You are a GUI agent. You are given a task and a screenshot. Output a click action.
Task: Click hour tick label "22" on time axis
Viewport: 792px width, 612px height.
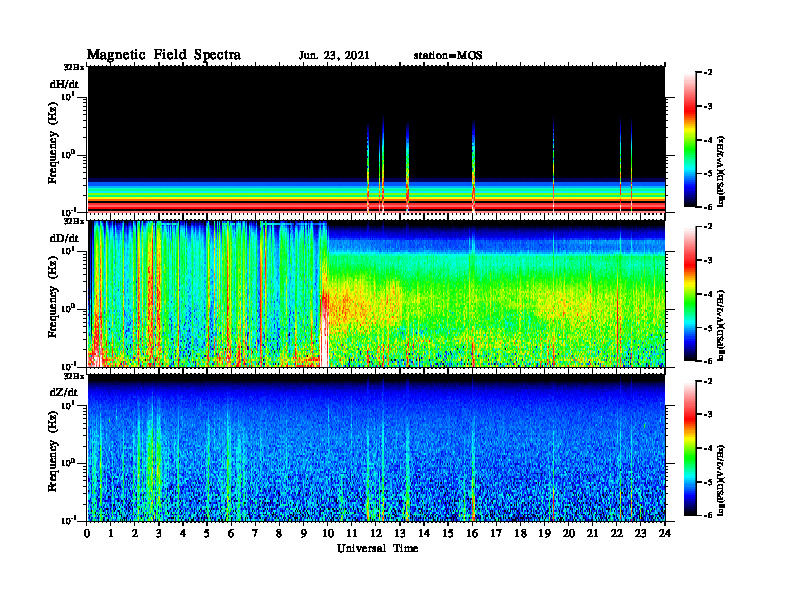pyautogui.click(x=616, y=533)
